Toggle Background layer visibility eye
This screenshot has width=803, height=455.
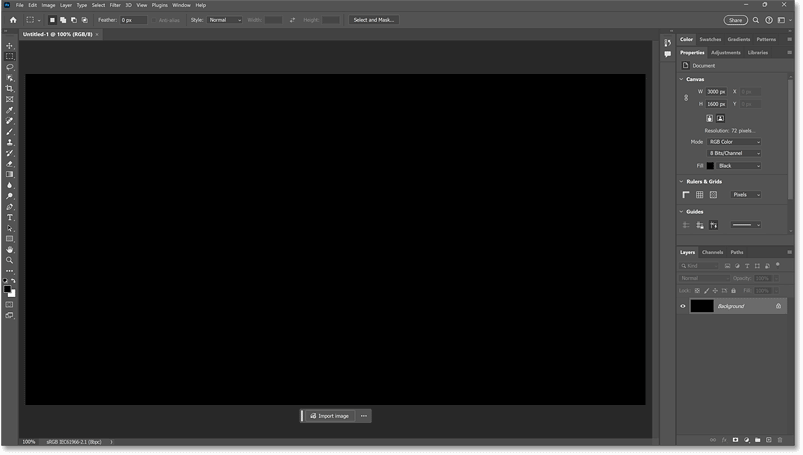coord(683,306)
